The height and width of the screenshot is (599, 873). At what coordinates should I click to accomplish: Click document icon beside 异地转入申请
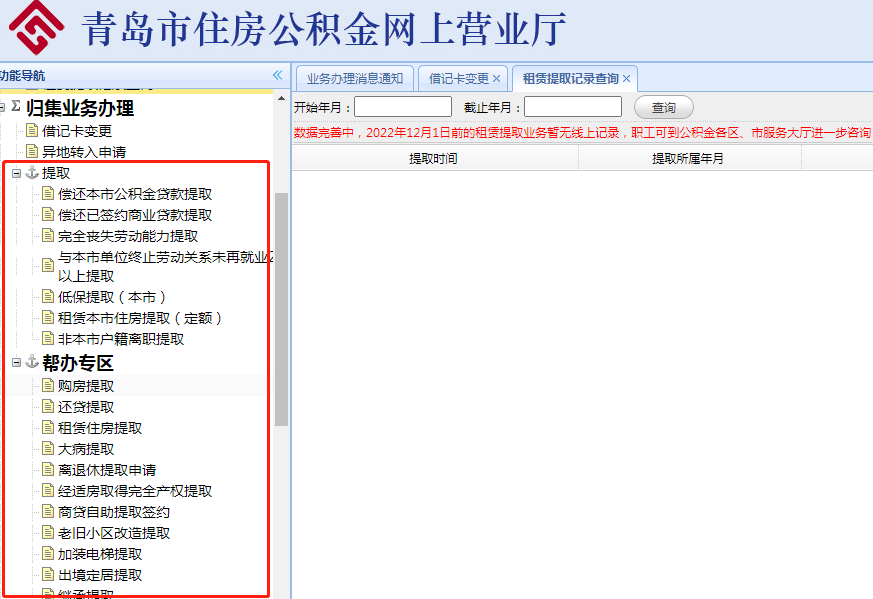coord(32,152)
